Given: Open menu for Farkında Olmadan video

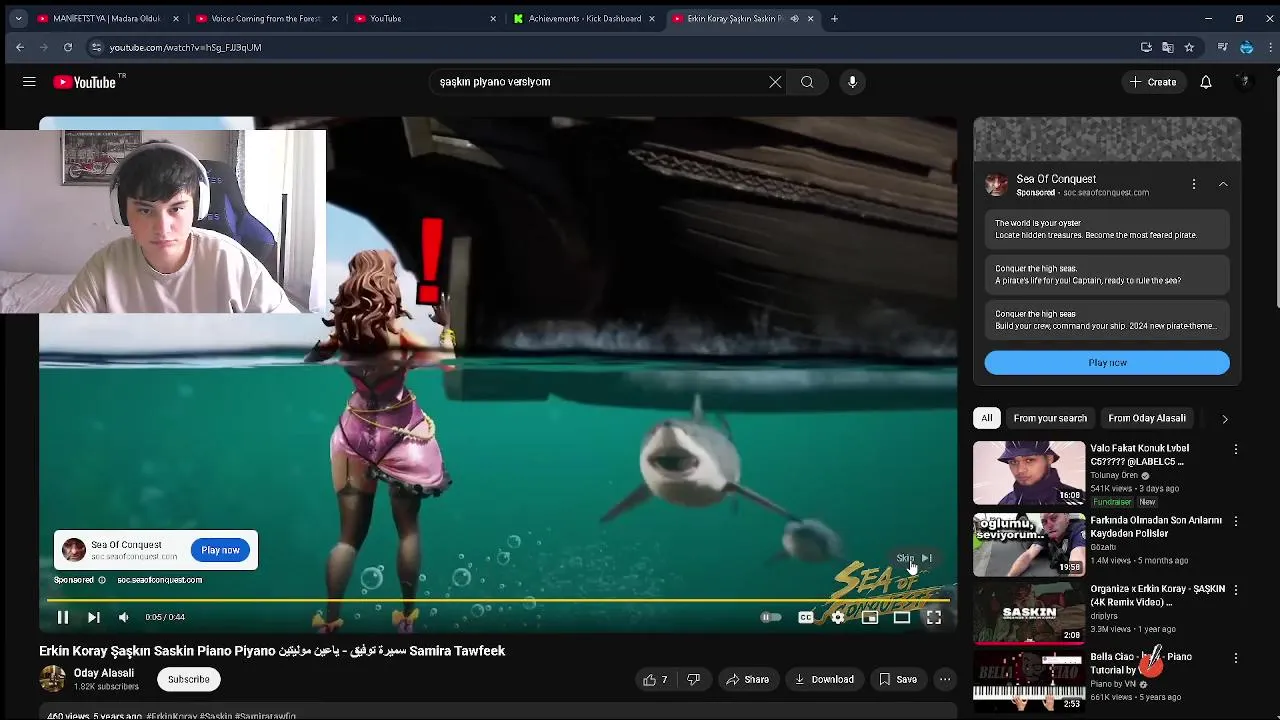Looking at the screenshot, I should 1236,522.
